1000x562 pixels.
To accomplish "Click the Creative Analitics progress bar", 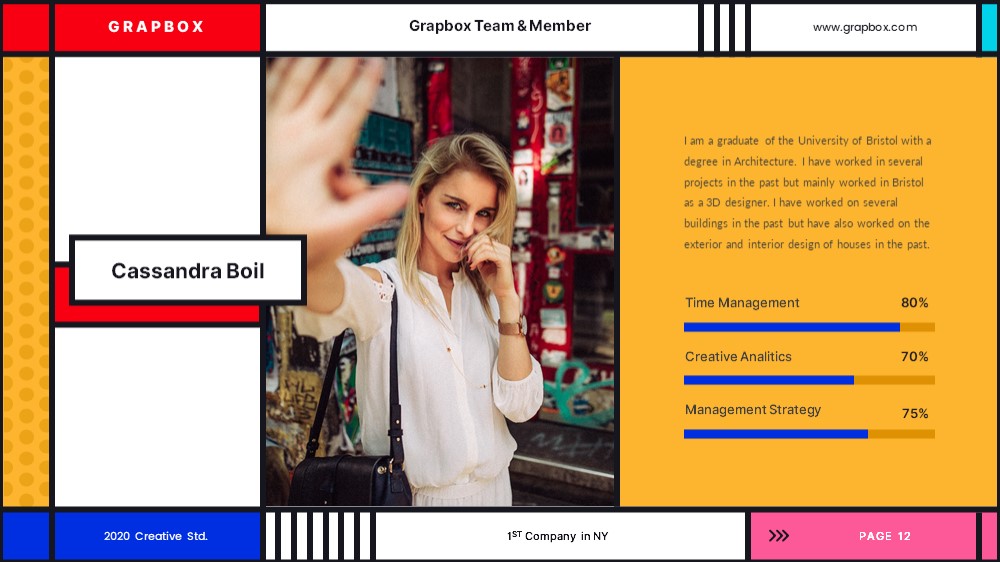I will coord(809,380).
